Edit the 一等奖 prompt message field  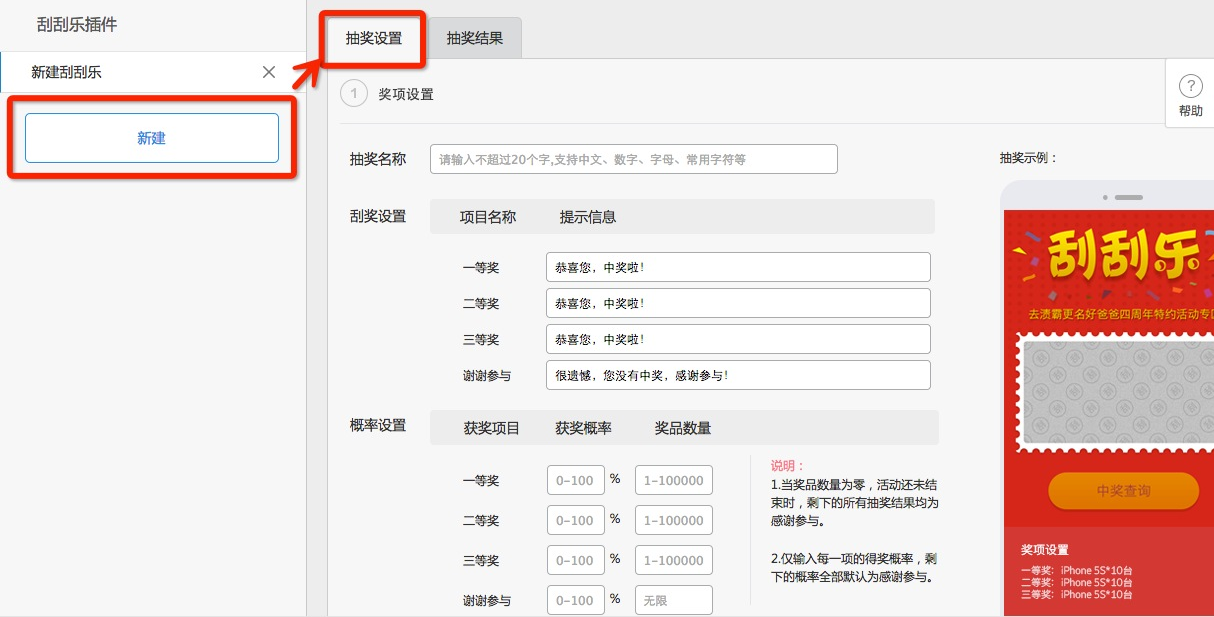tap(738, 267)
